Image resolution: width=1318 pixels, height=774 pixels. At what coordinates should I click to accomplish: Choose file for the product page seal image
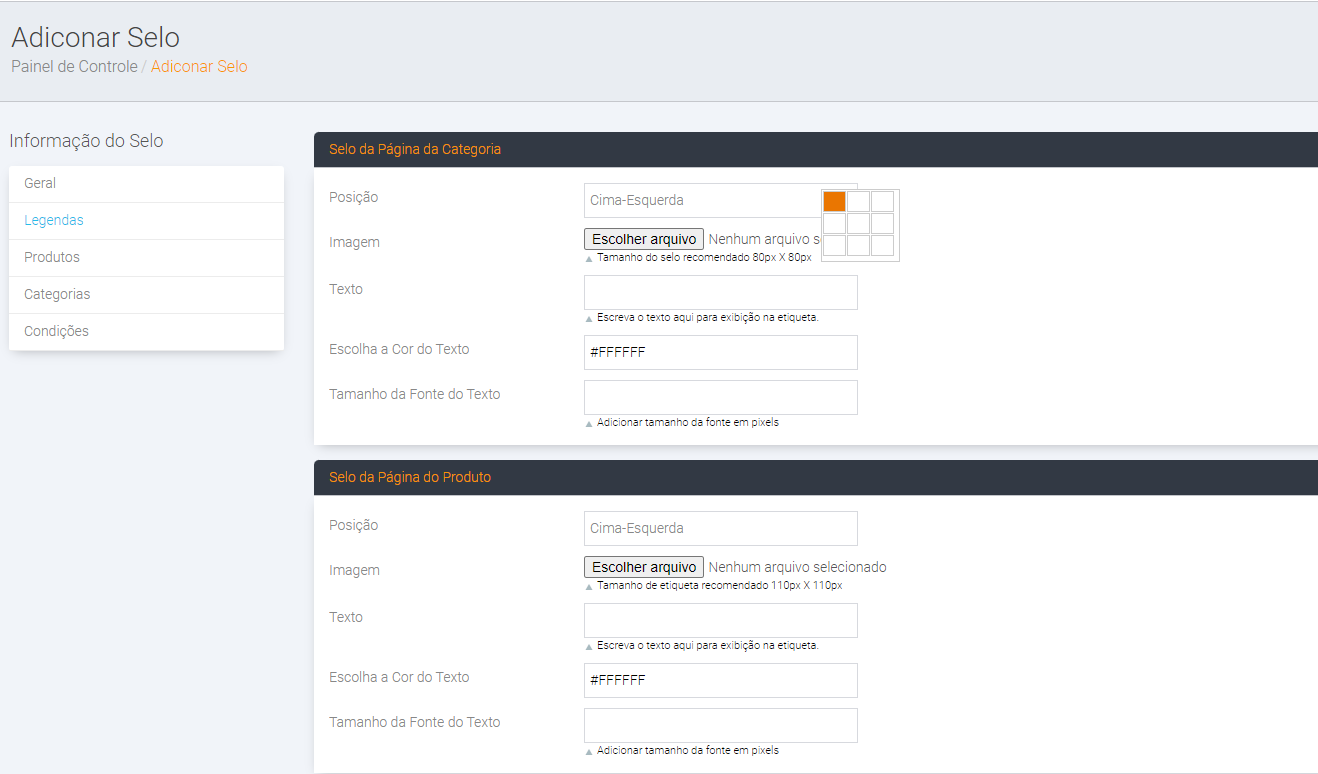tap(644, 567)
